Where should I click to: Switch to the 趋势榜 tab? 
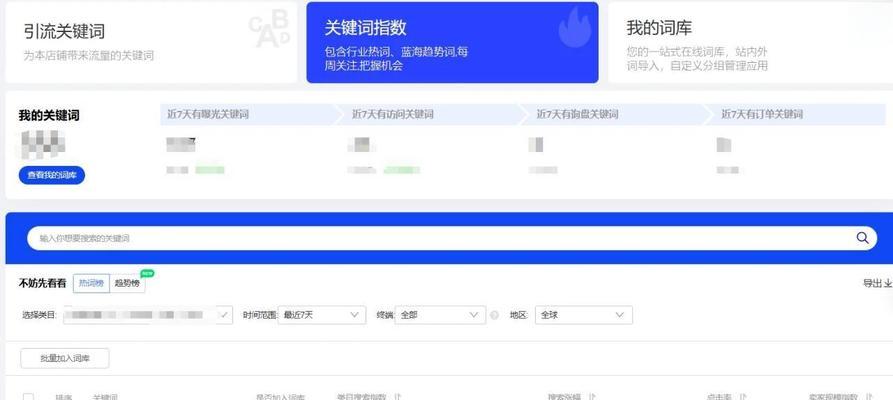(x=127, y=283)
